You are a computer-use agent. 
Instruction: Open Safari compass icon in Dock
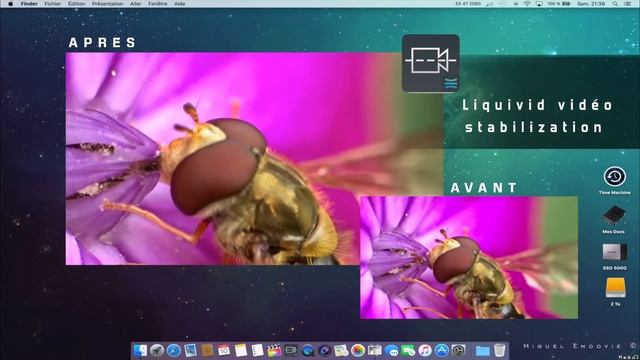tap(173, 350)
